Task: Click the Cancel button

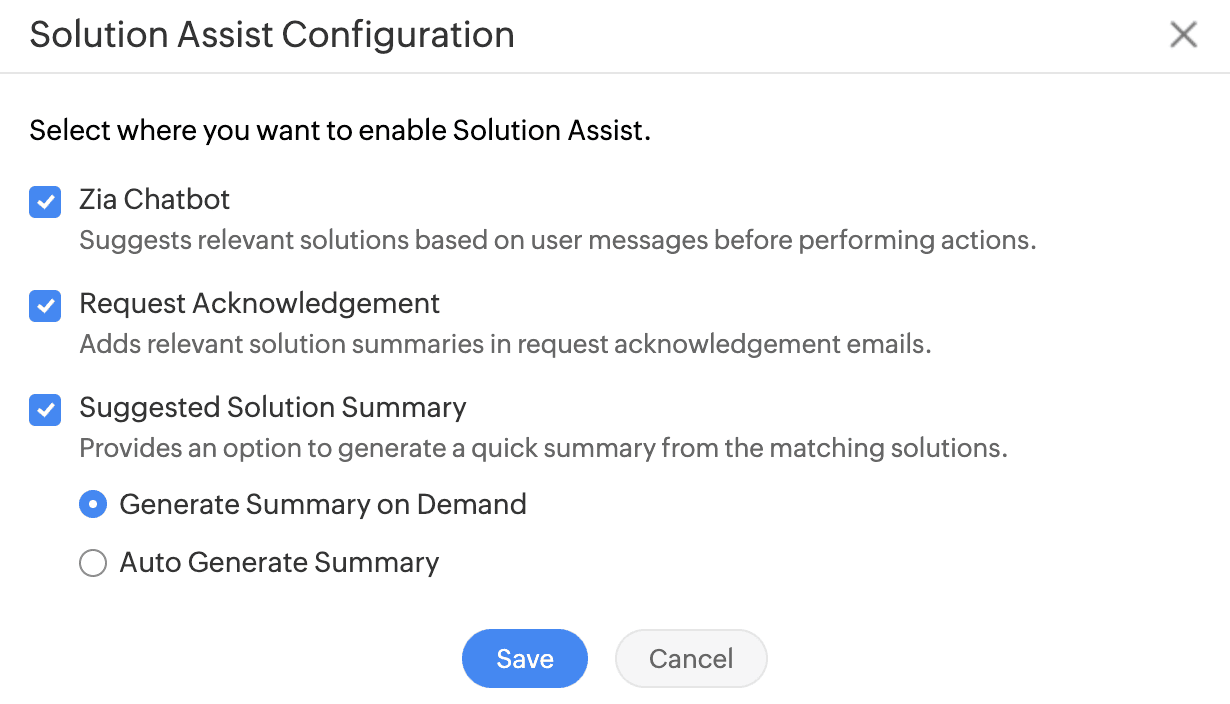Action: 691,658
